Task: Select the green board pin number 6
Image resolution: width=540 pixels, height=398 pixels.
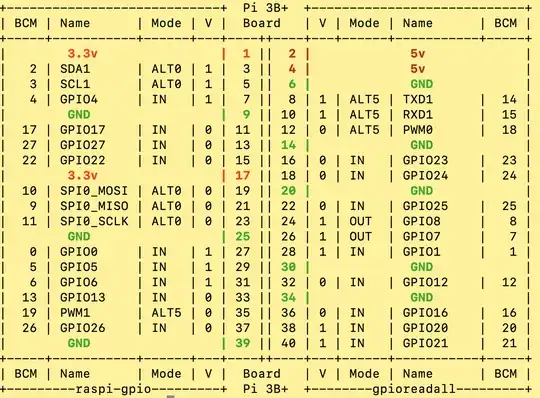Action: click(x=292, y=84)
